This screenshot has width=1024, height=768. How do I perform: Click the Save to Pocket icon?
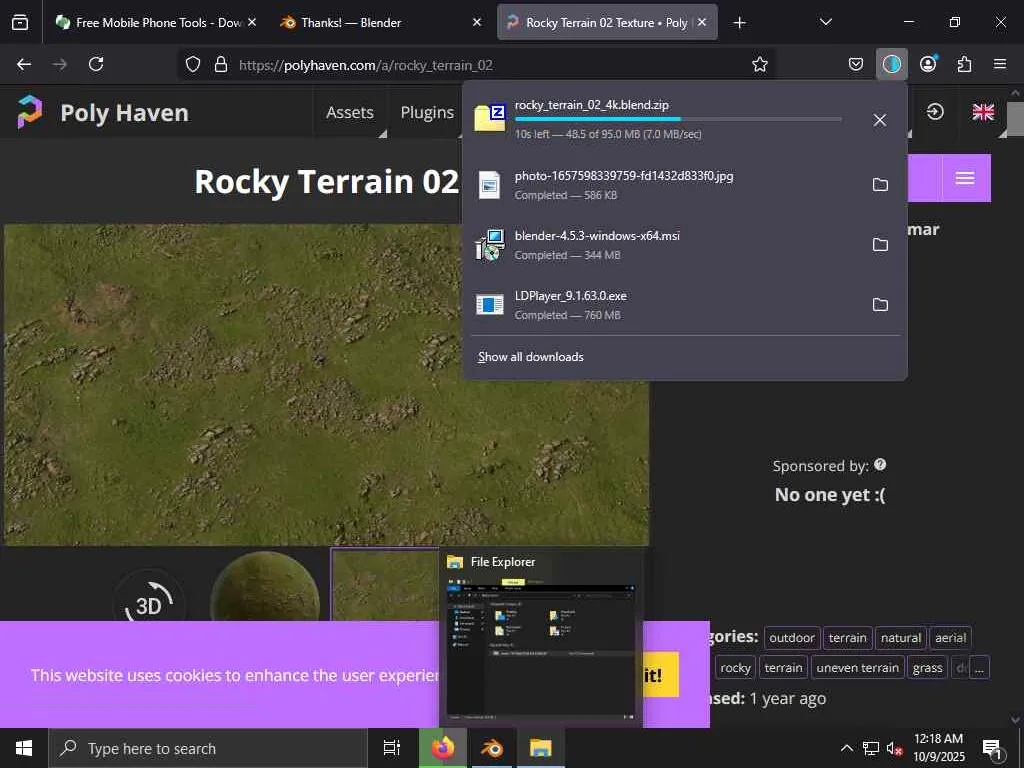[x=856, y=64]
